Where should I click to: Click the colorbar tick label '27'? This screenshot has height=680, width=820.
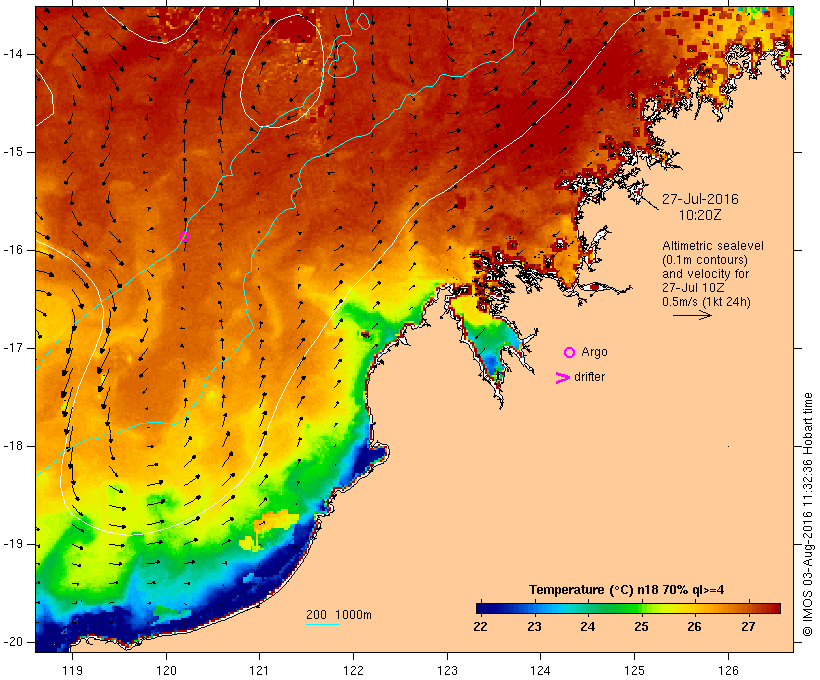[x=748, y=627]
